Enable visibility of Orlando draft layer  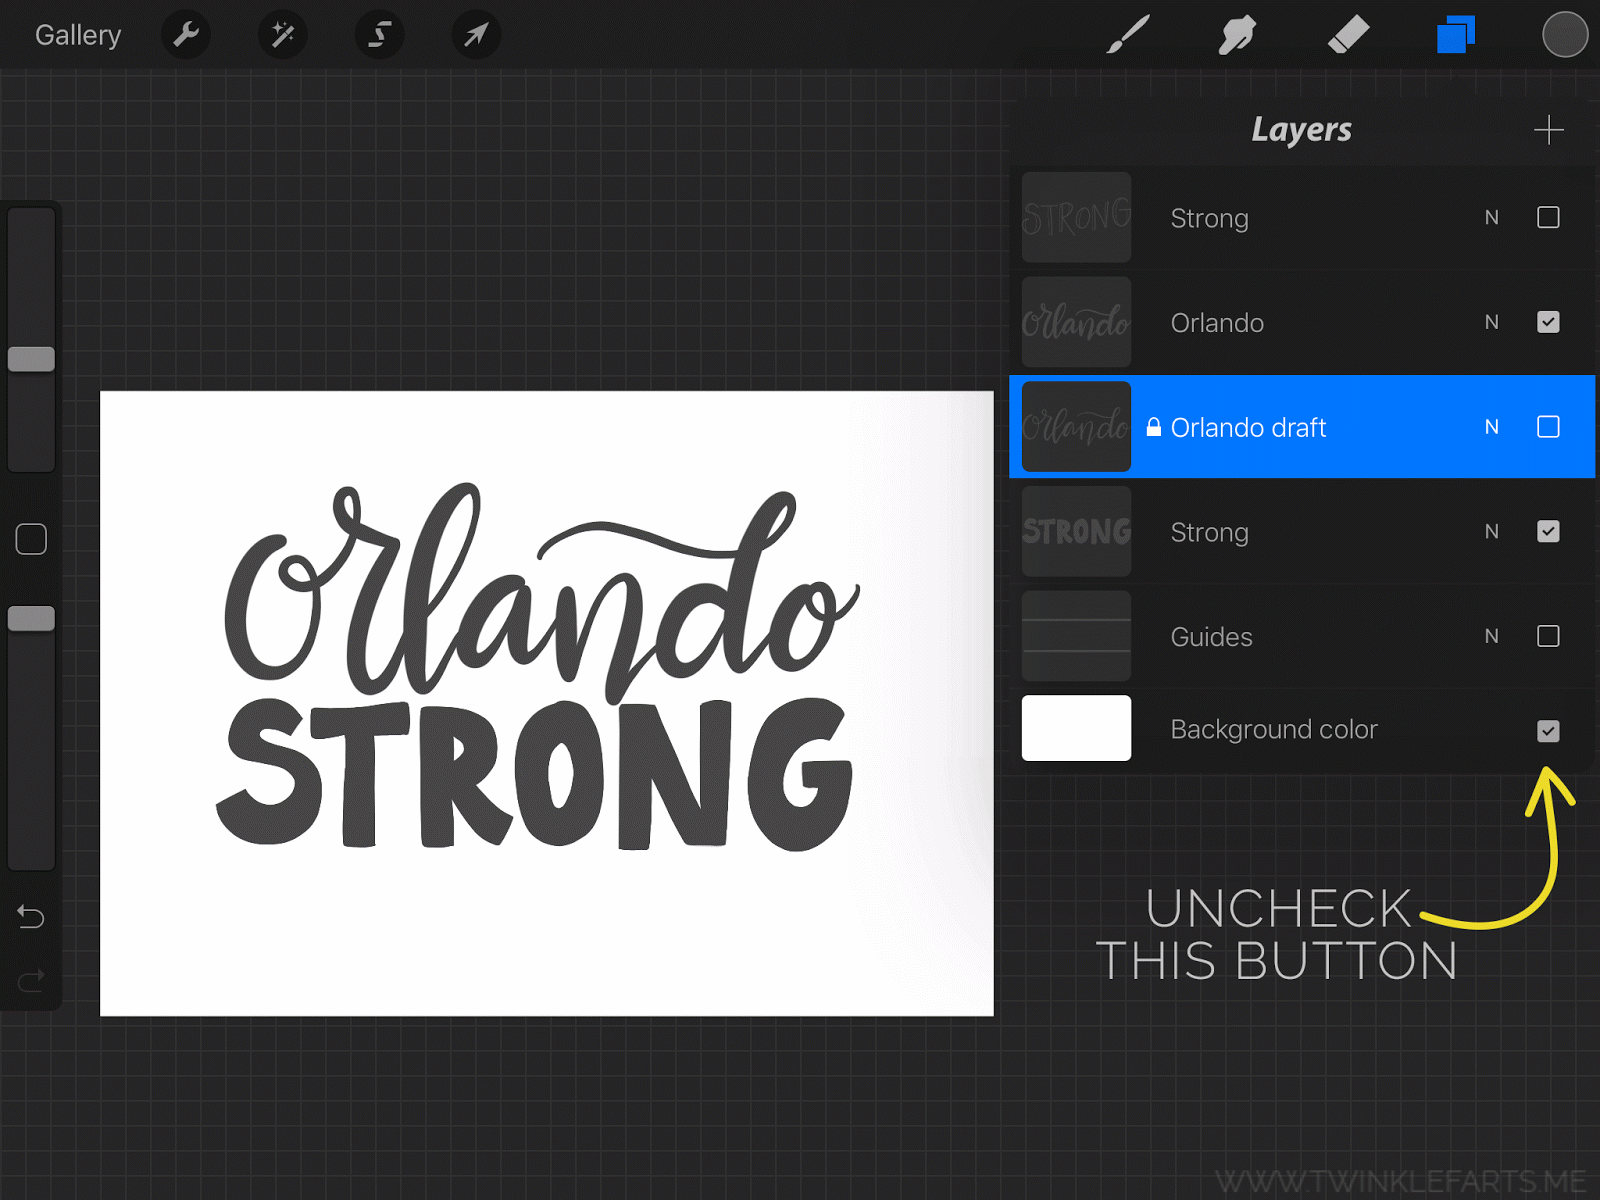(1548, 427)
